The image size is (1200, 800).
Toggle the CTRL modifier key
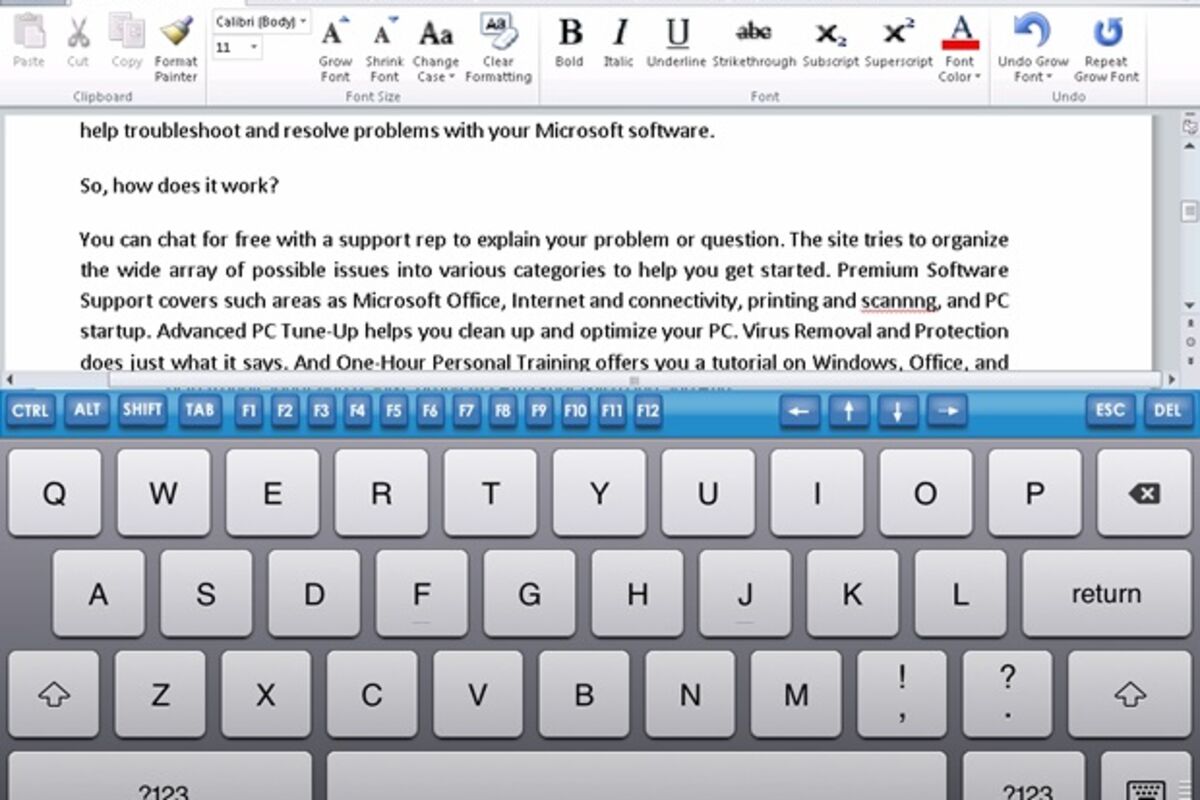pyautogui.click(x=30, y=411)
